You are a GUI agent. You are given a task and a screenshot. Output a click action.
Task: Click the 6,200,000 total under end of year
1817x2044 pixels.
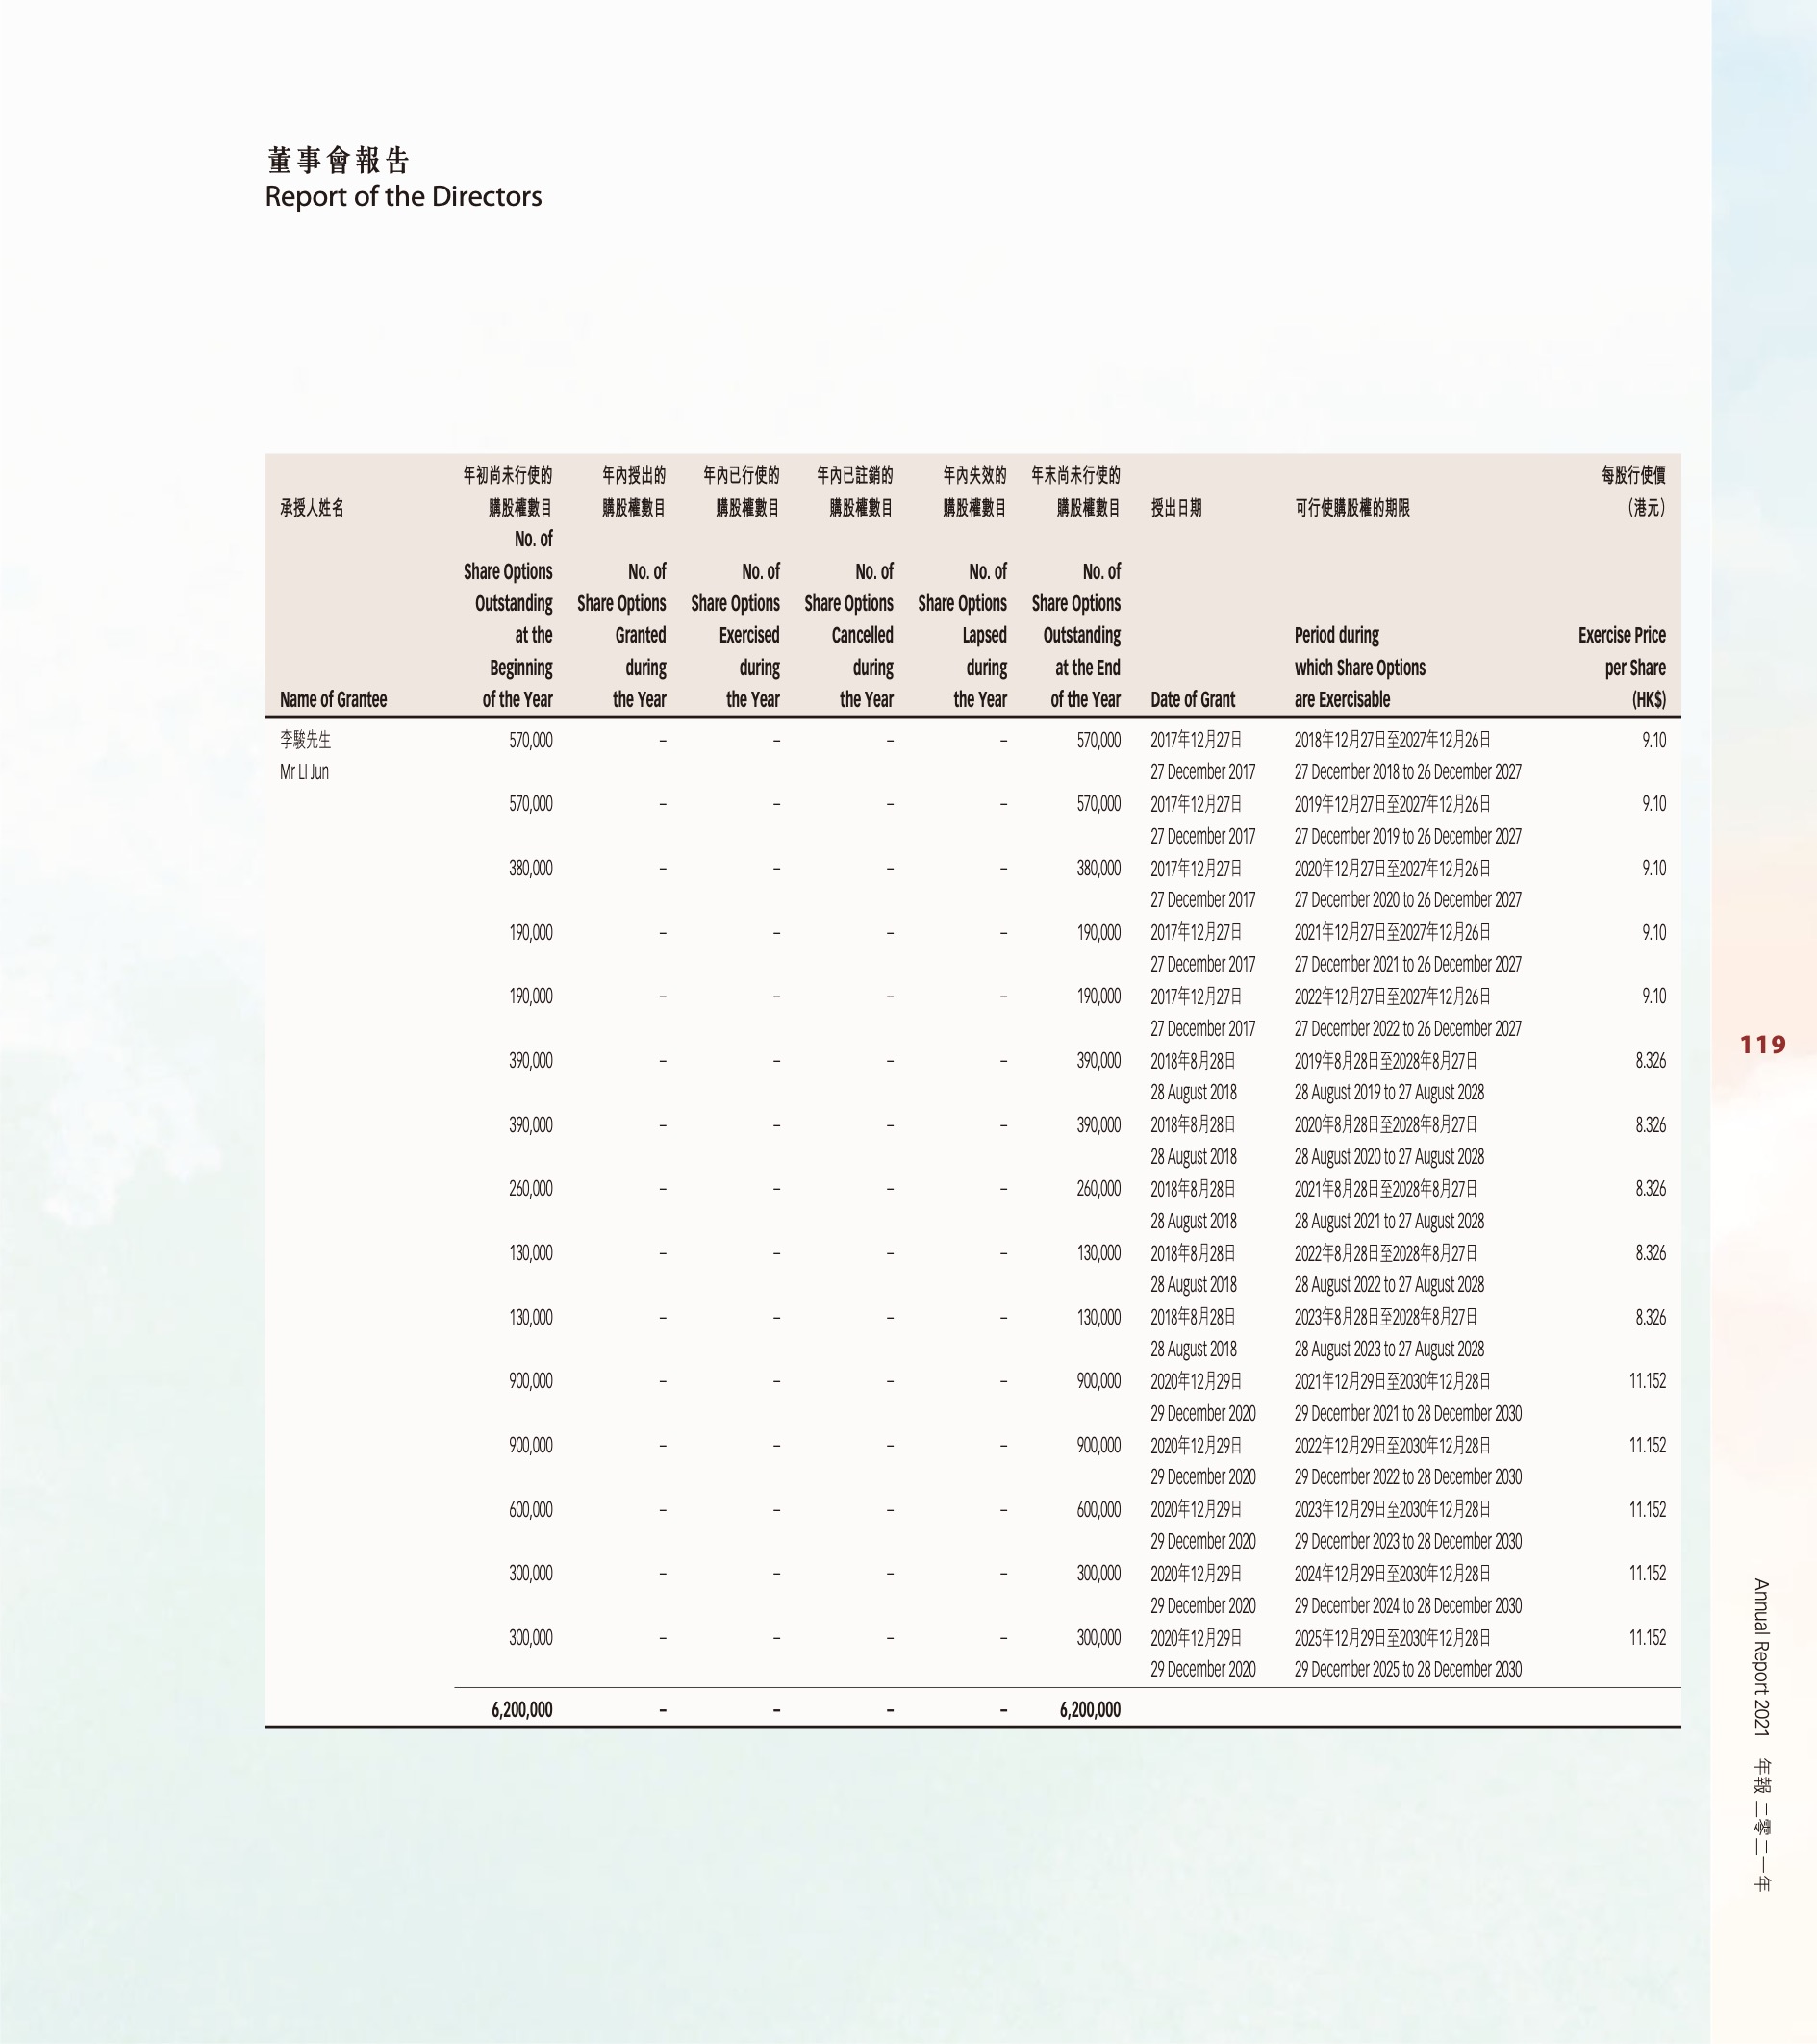coord(1089,1710)
